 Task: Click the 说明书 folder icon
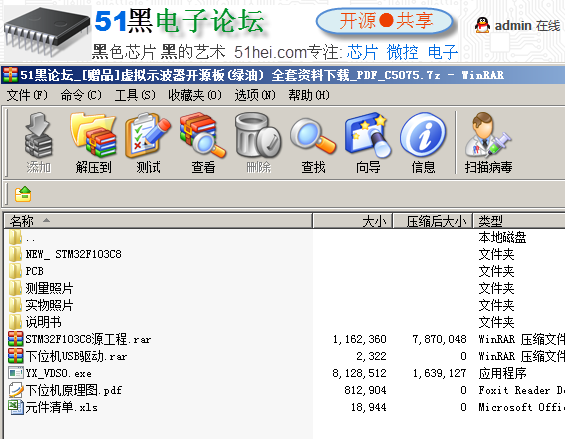pyautogui.click(x=15, y=322)
